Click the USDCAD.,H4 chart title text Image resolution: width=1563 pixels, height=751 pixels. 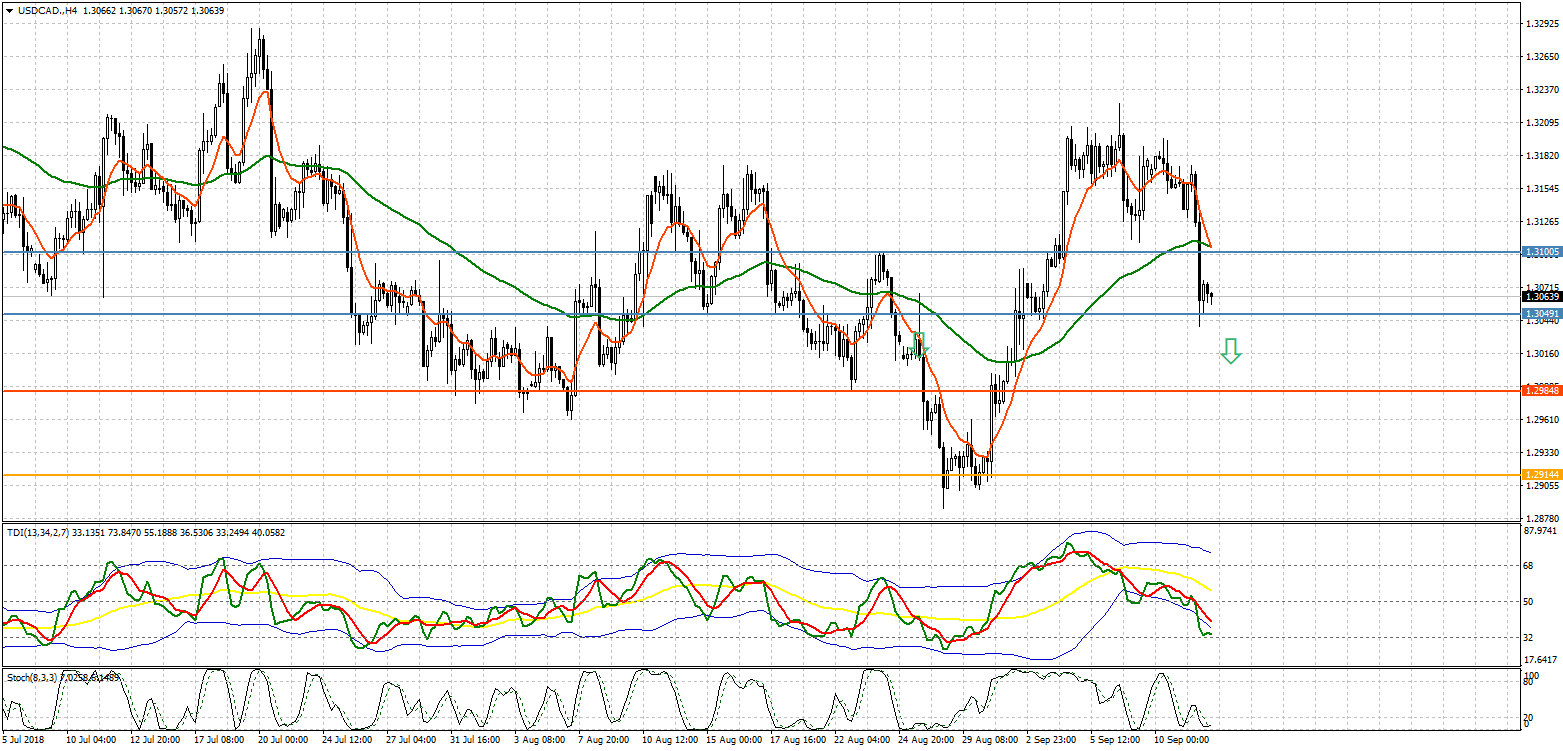click(x=47, y=9)
